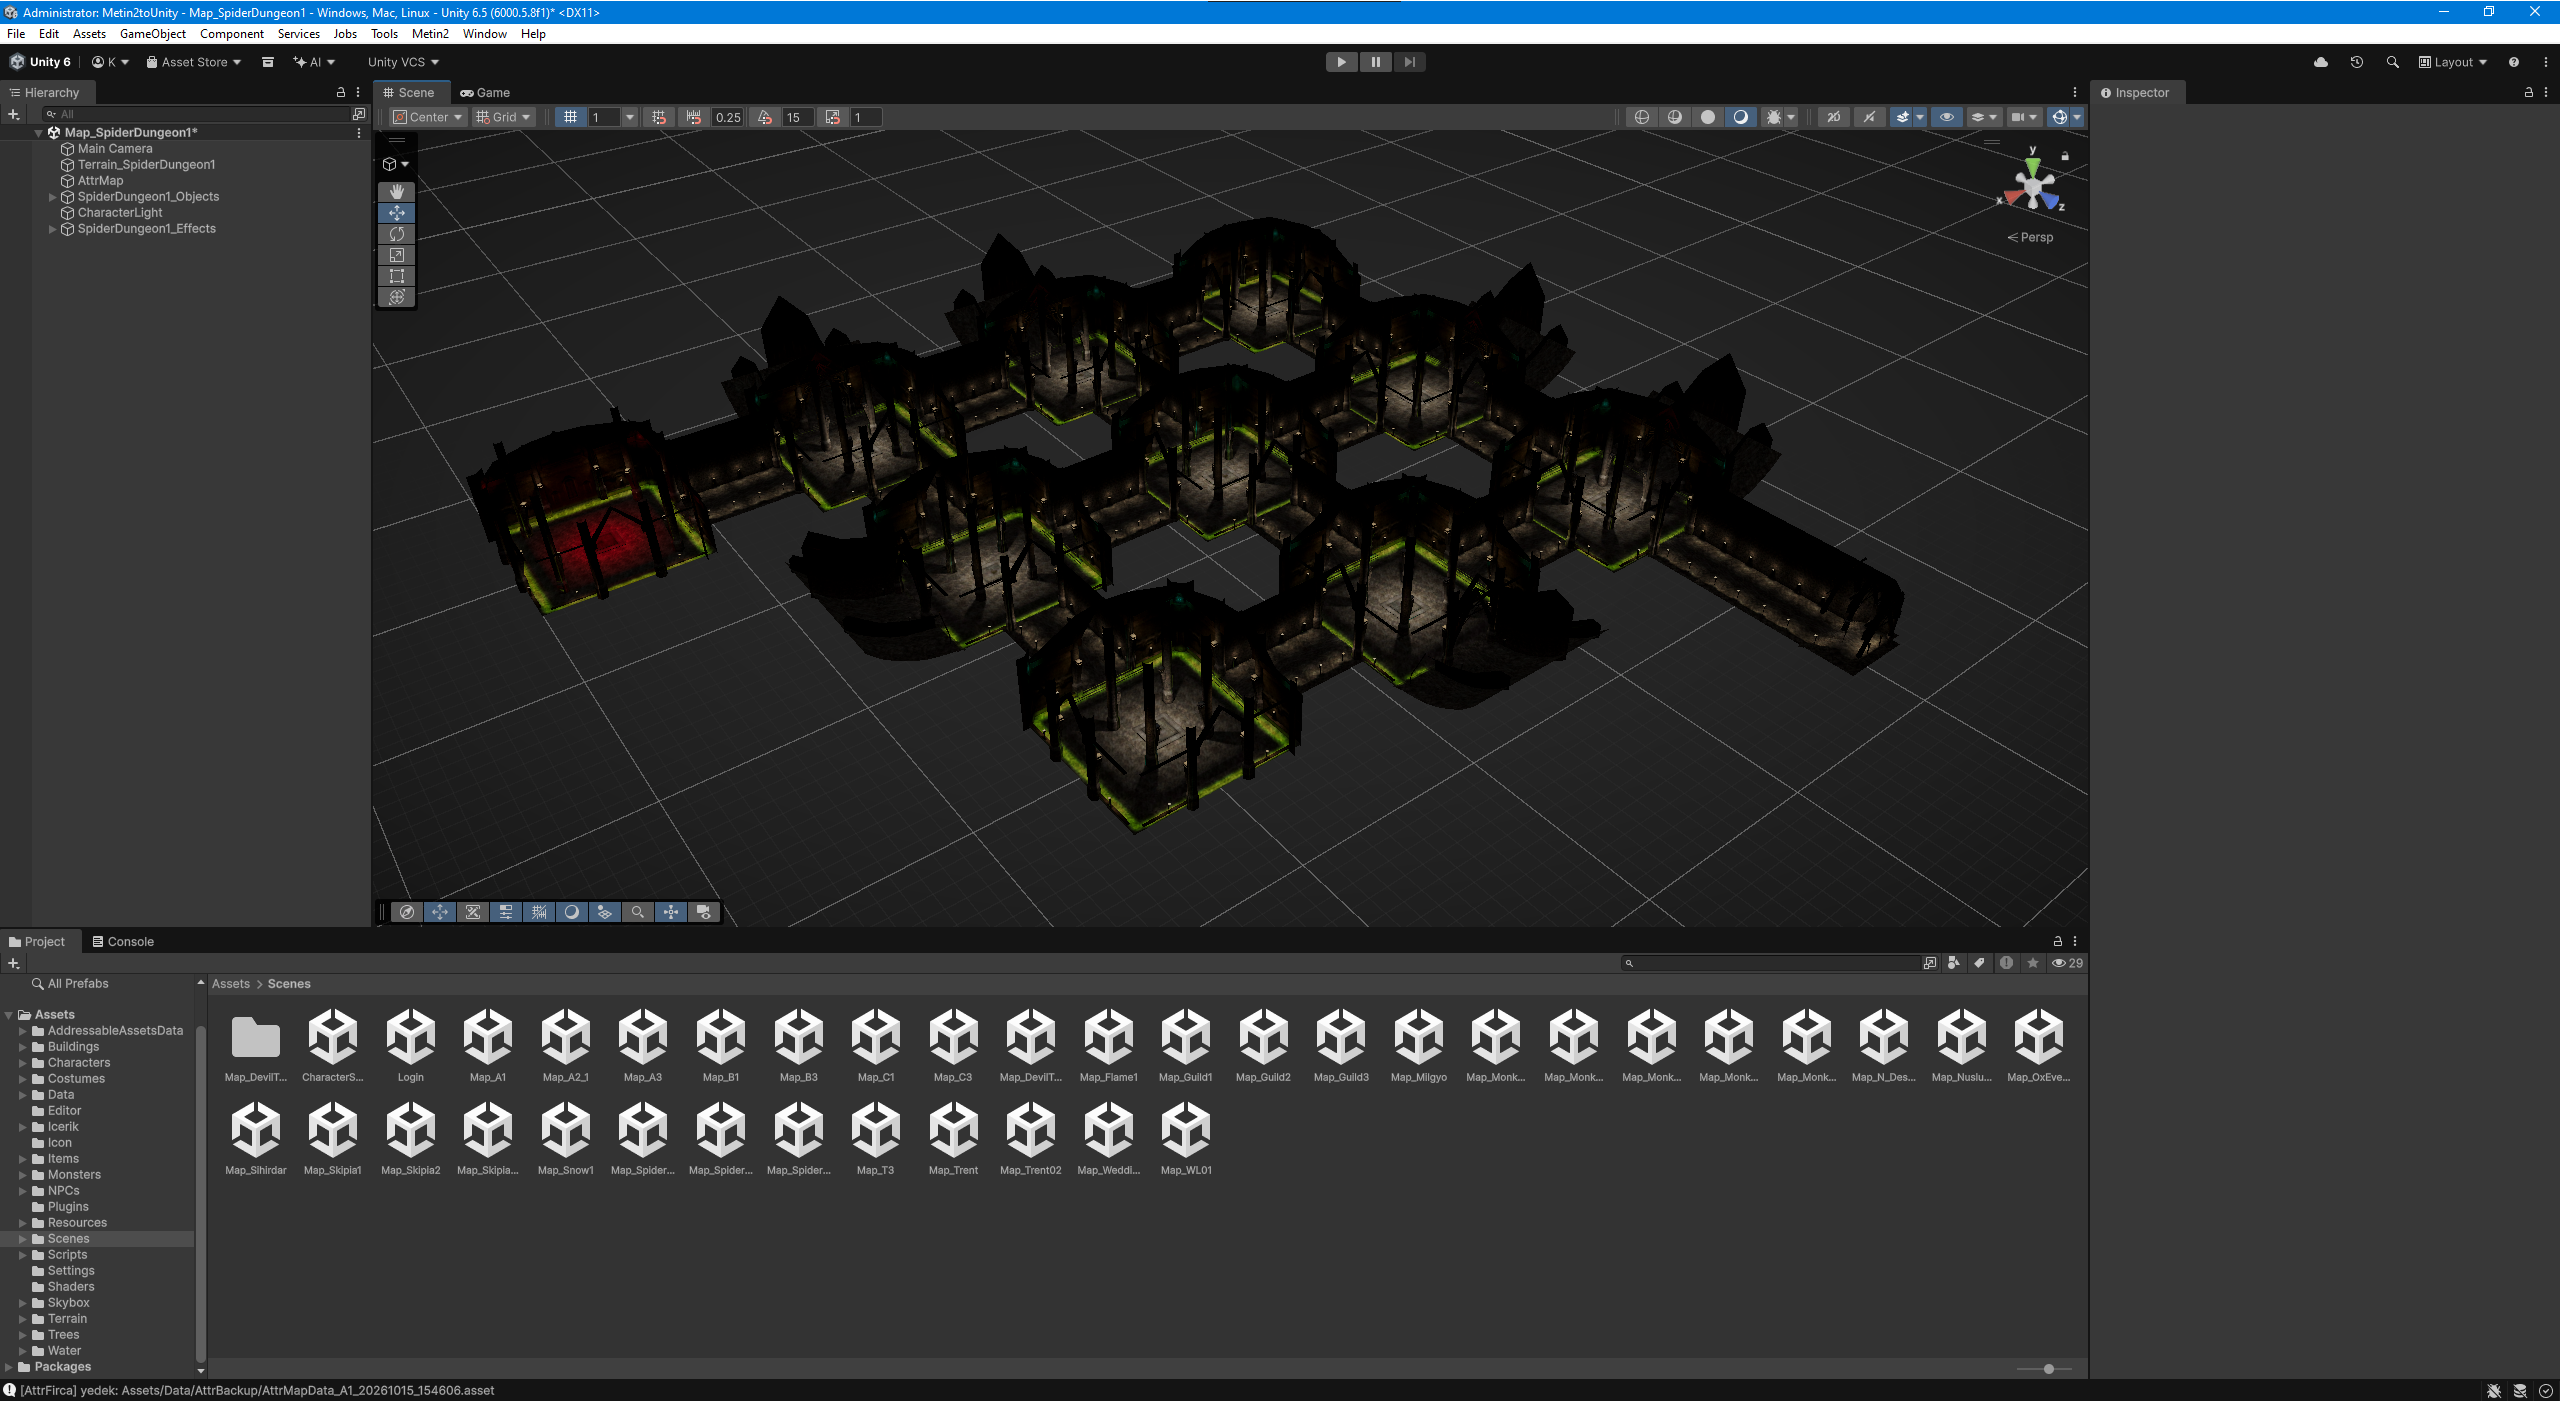The height and width of the screenshot is (1401, 2560).
Task: Select the Skybox folder in Project tree
Action: (x=68, y=1303)
